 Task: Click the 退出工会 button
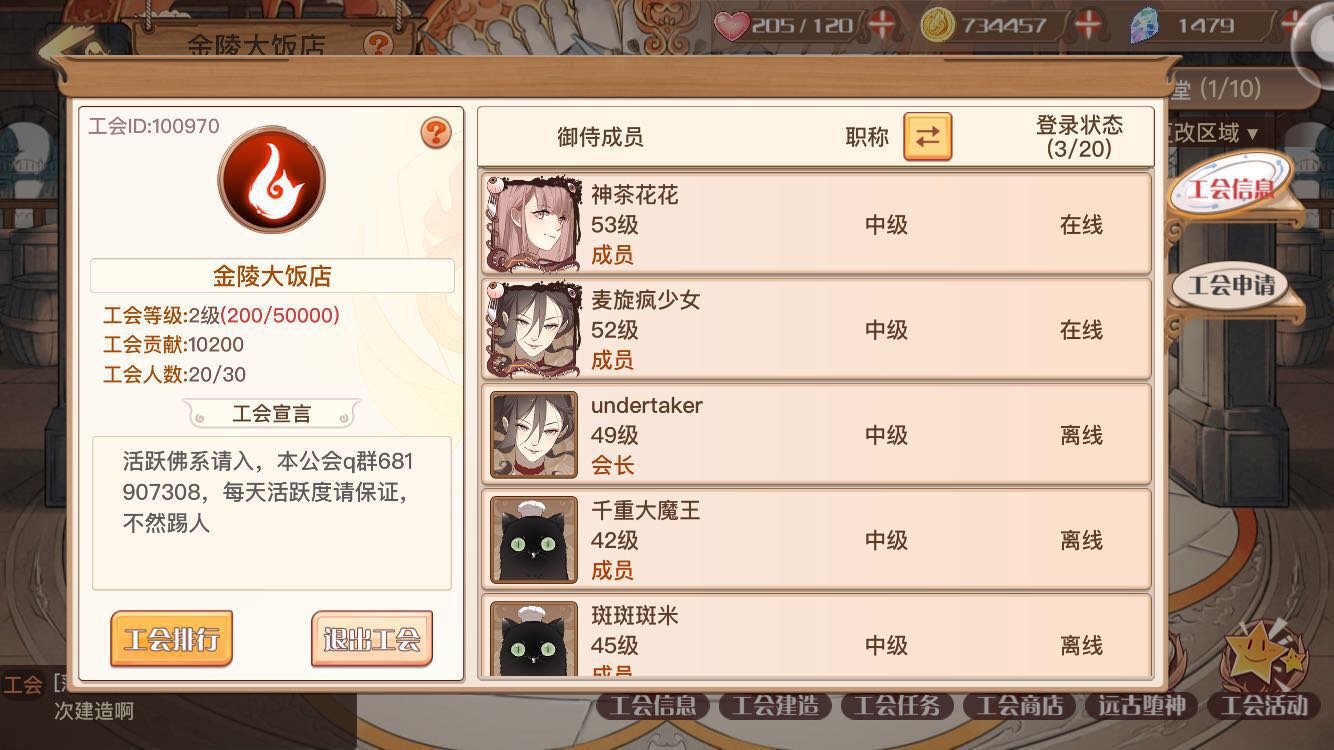(x=372, y=639)
